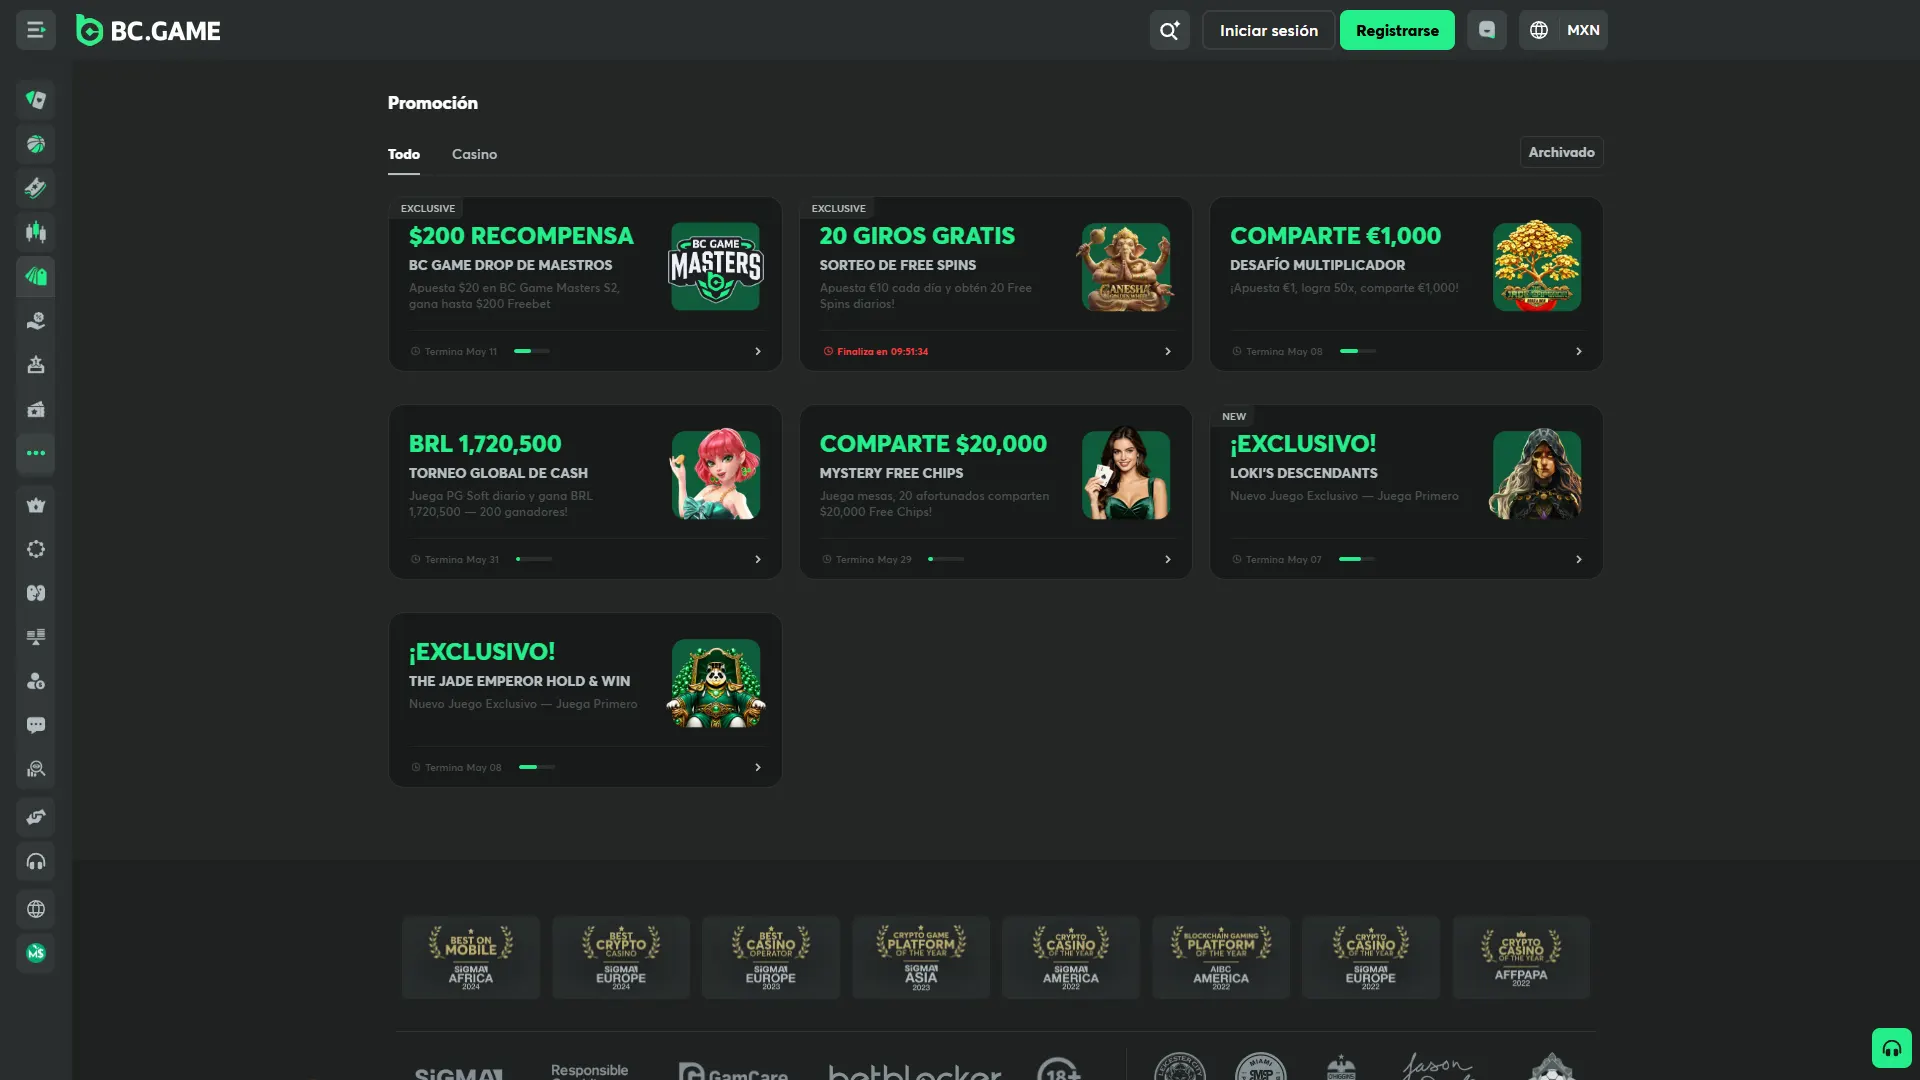Open the $200 Recompensa promotion title

[x=521, y=236]
